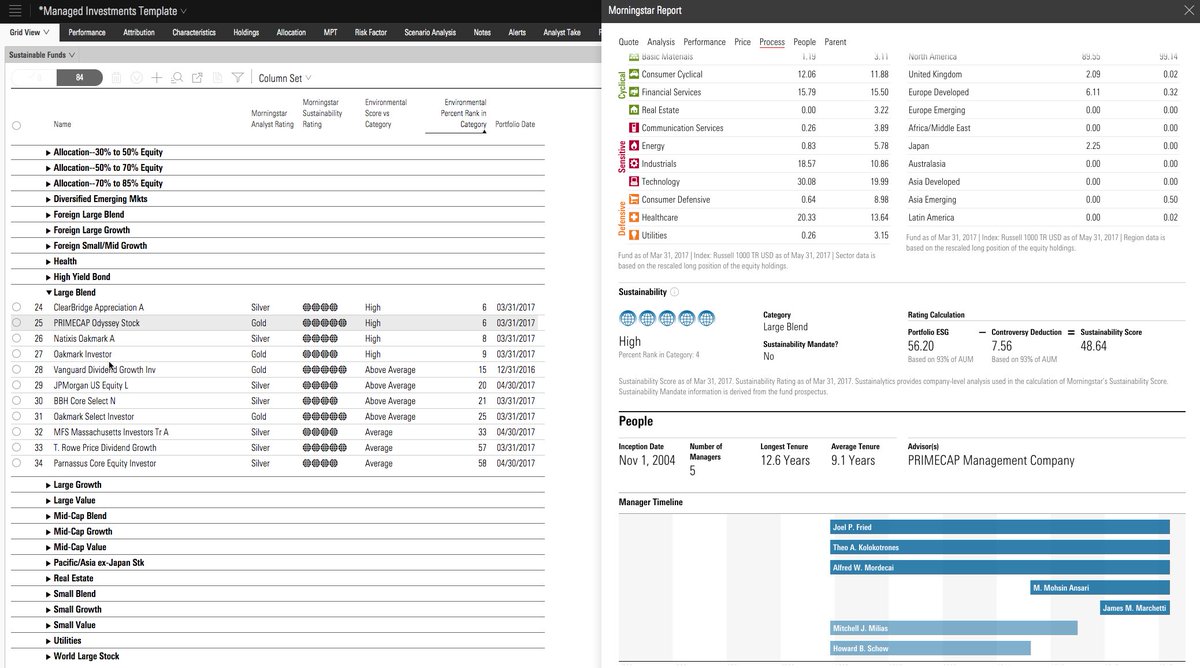The height and width of the screenshot is (668, 1200).
Task: Toggle the select-all radio next to Name
Action: pos(16,125)
